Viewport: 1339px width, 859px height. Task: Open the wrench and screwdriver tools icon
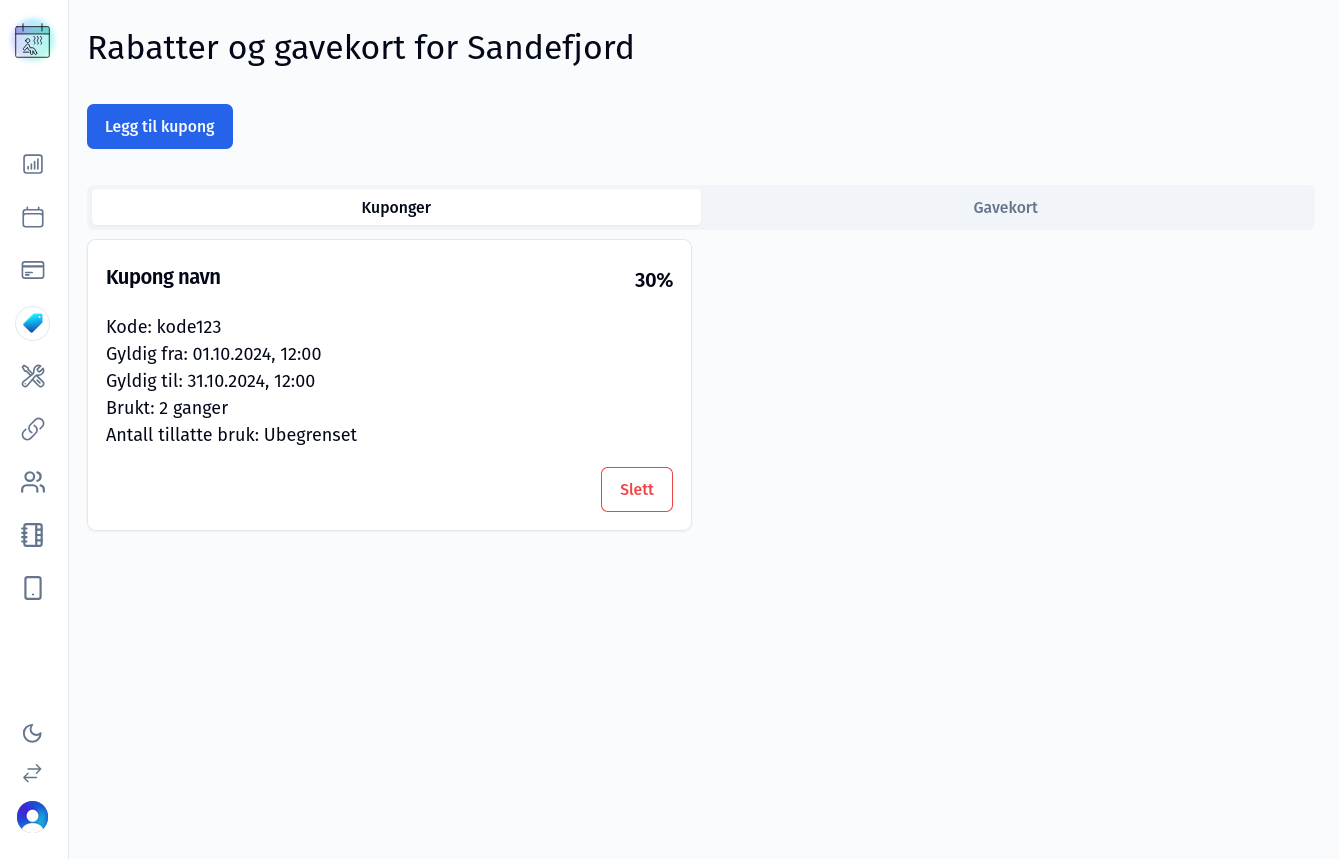(x=33, y=376)
